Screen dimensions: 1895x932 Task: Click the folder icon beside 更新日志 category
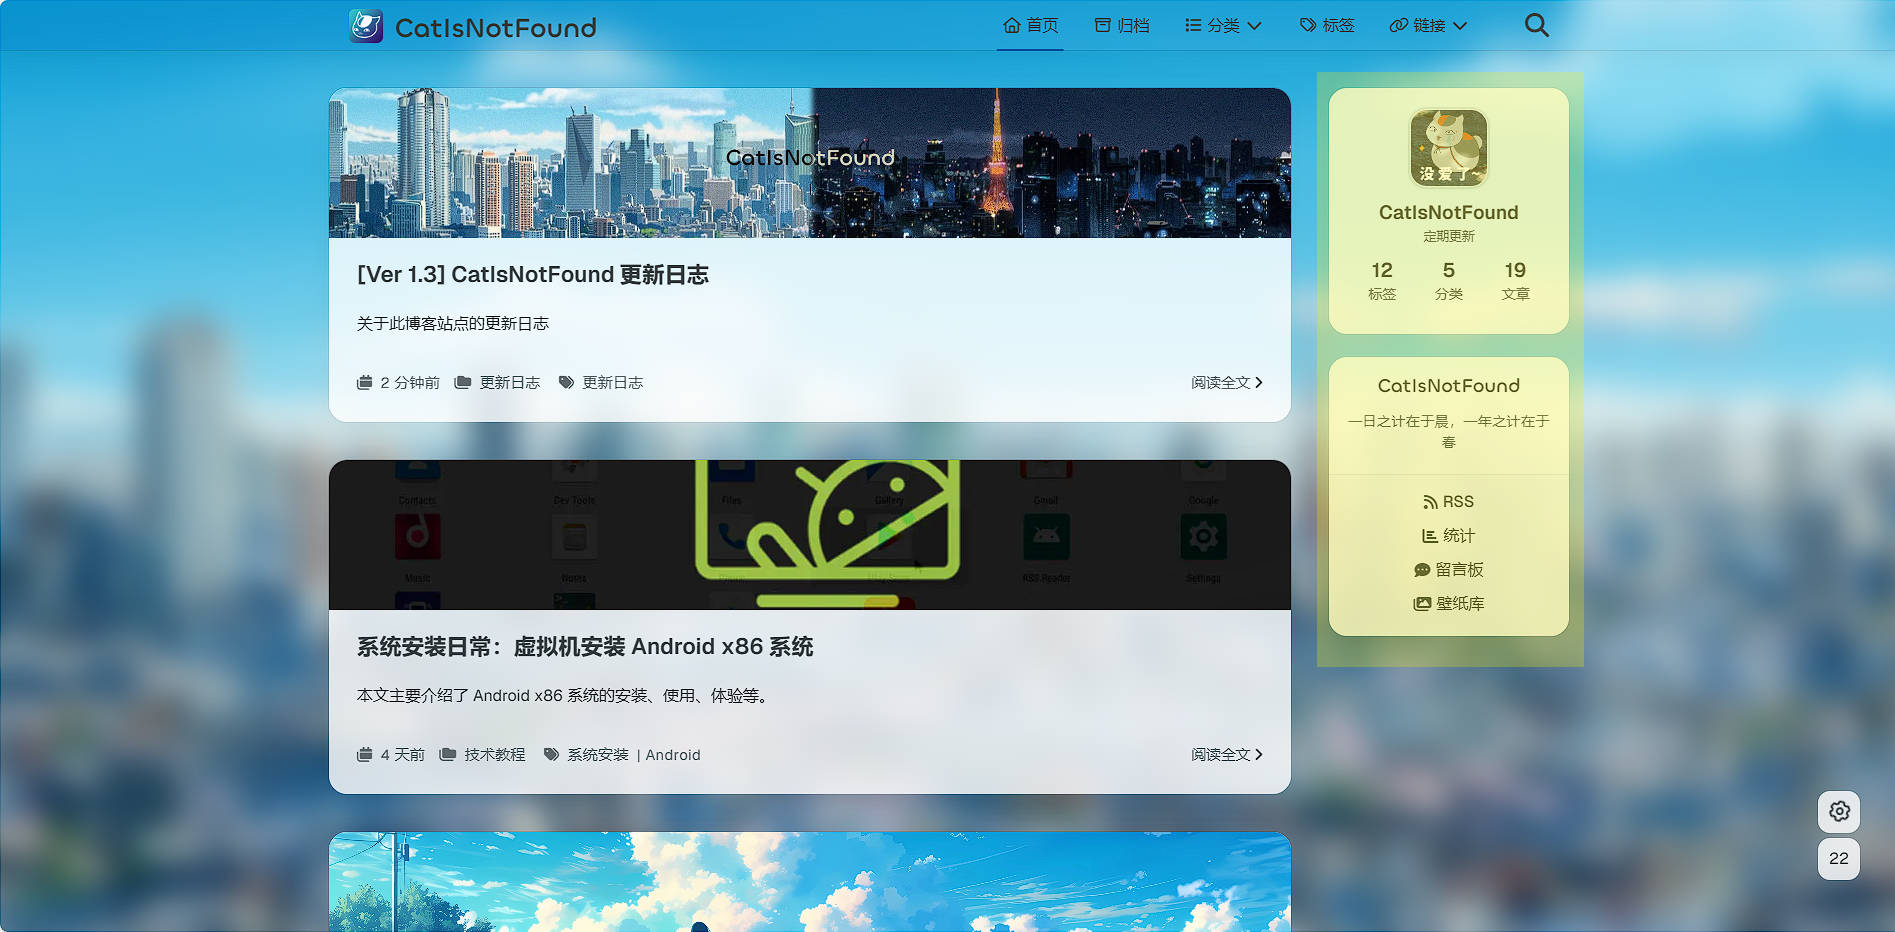click(462, 382)
